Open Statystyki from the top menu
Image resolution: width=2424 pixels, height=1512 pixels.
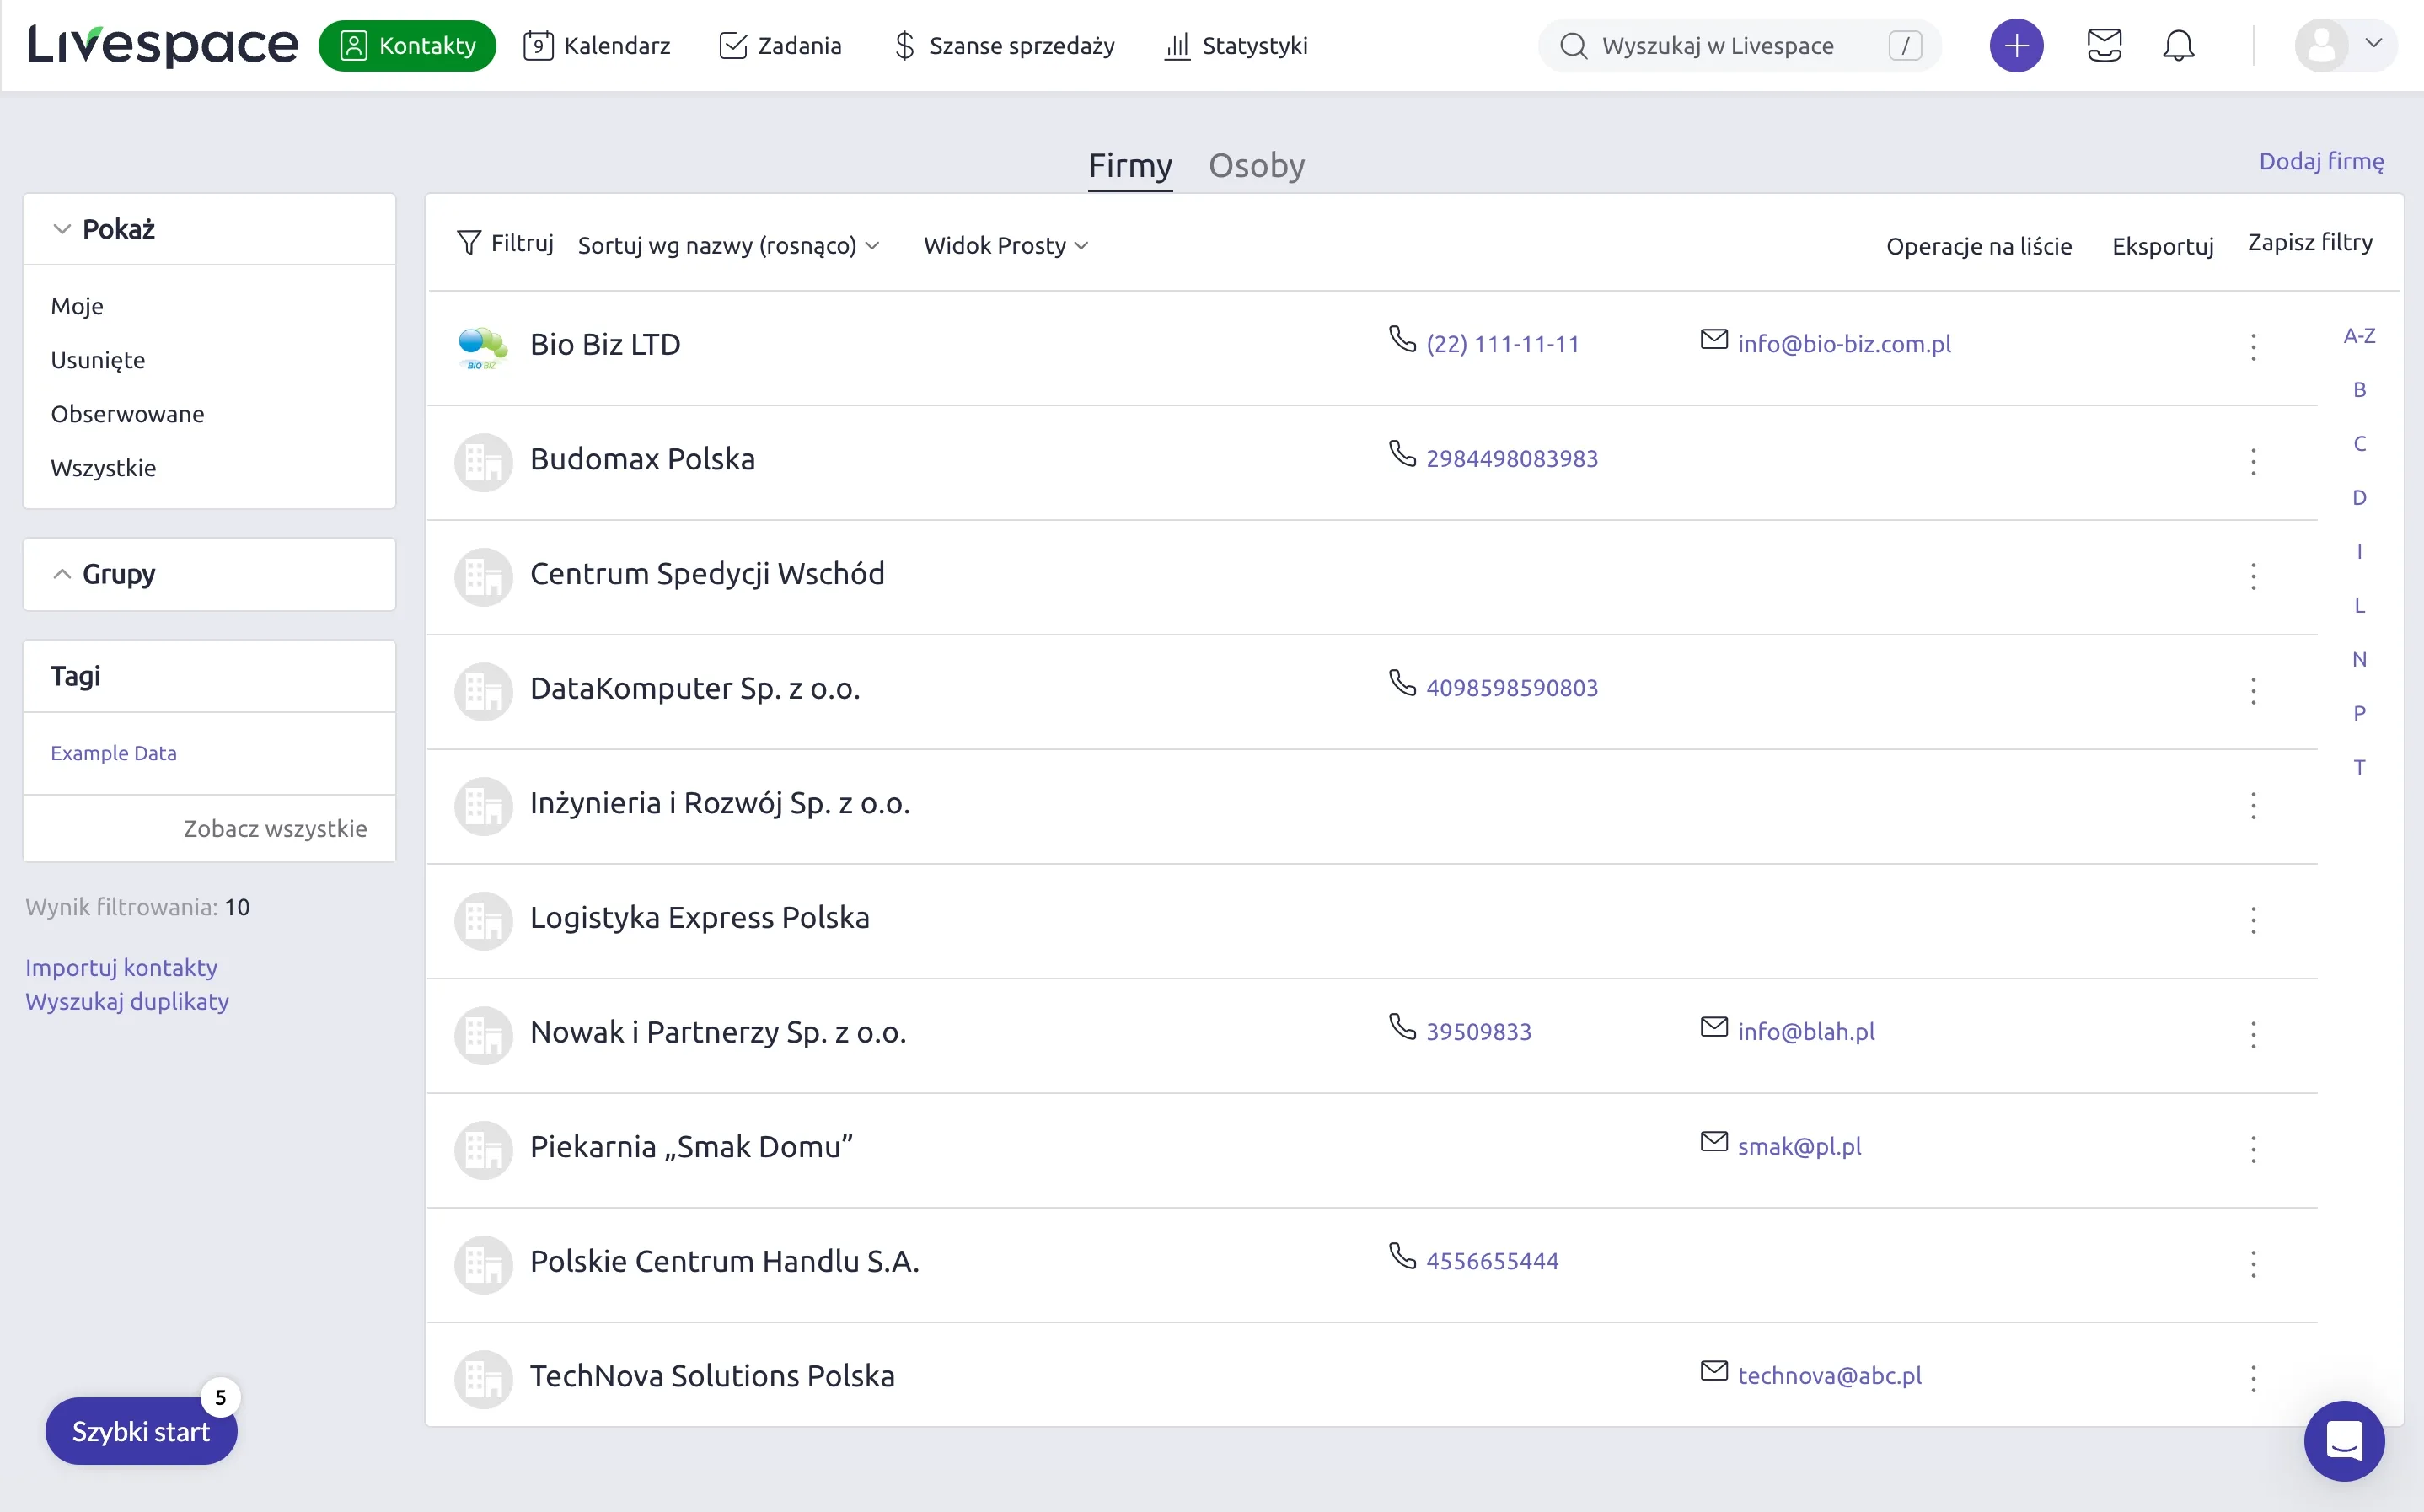(1236, 45)
